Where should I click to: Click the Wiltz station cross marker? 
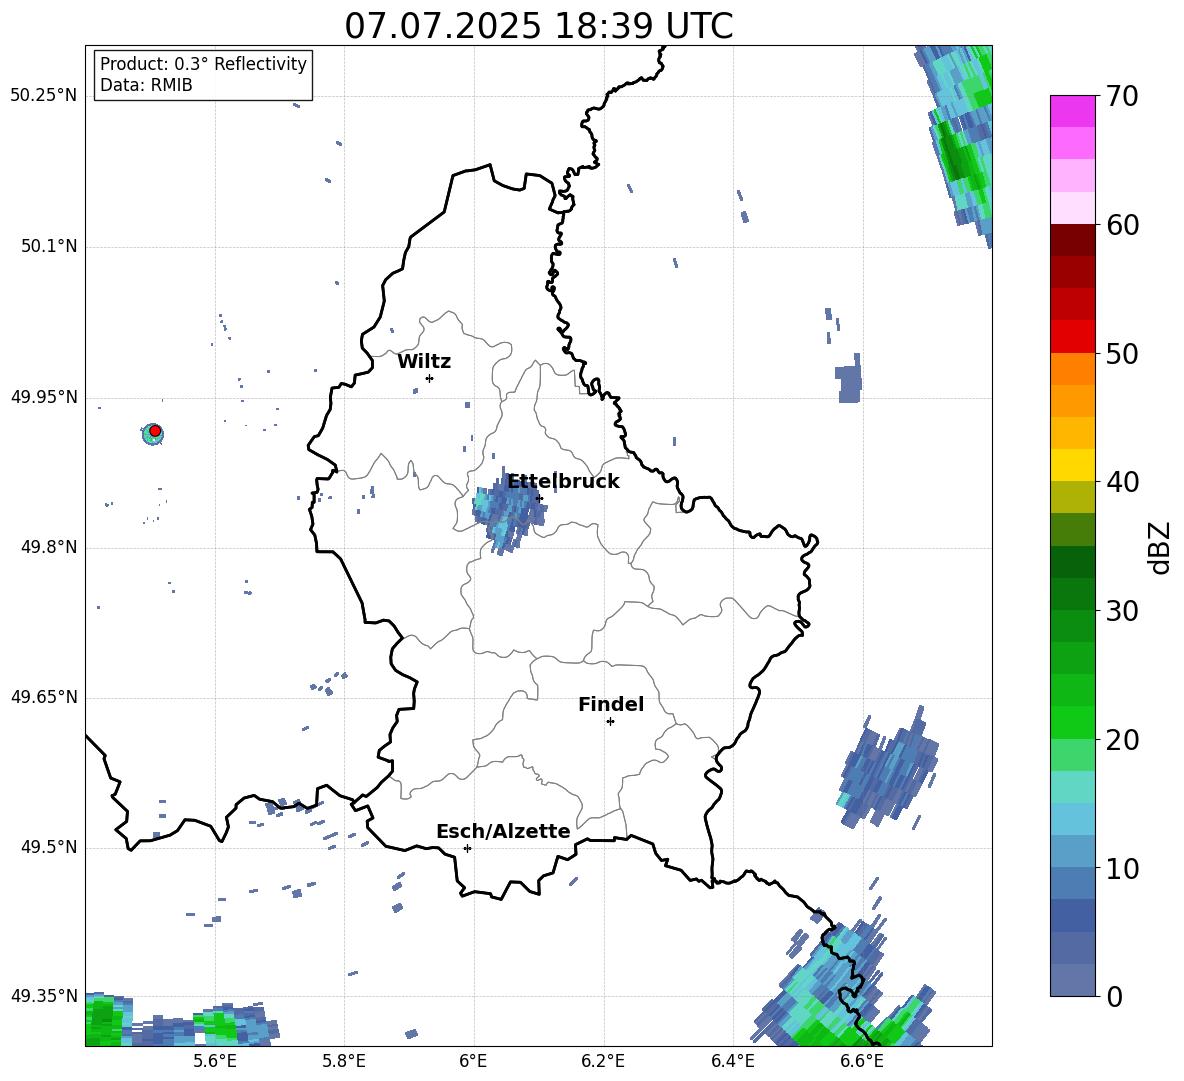pos(430,378)
